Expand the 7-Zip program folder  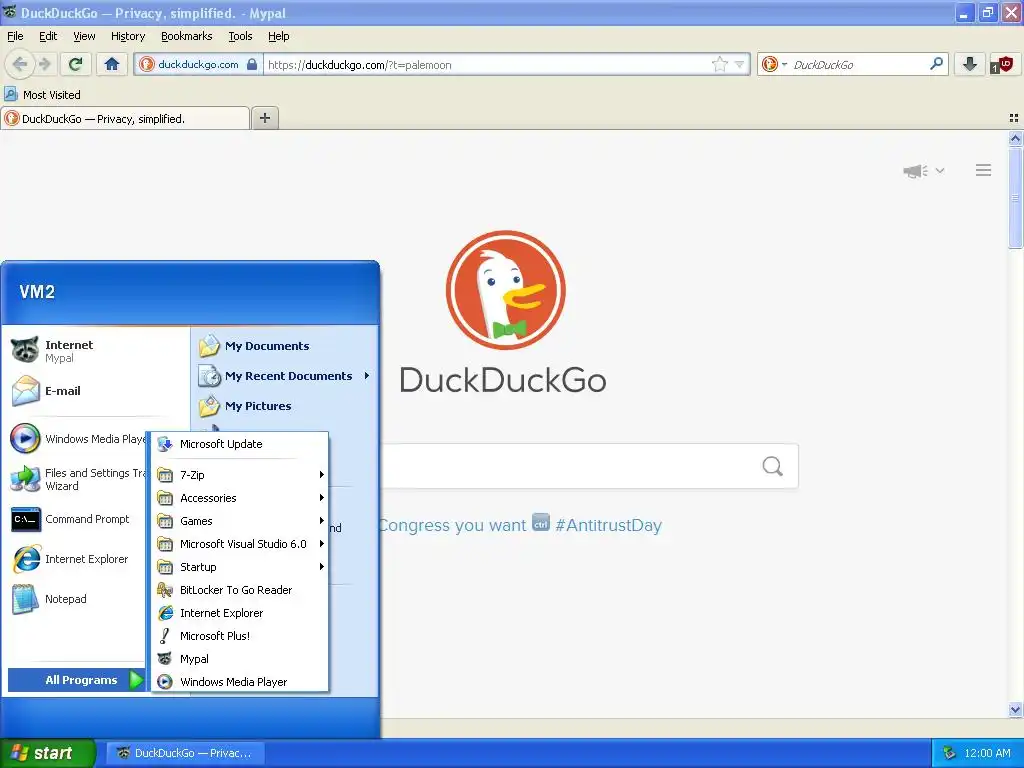(x=240, y=475)
